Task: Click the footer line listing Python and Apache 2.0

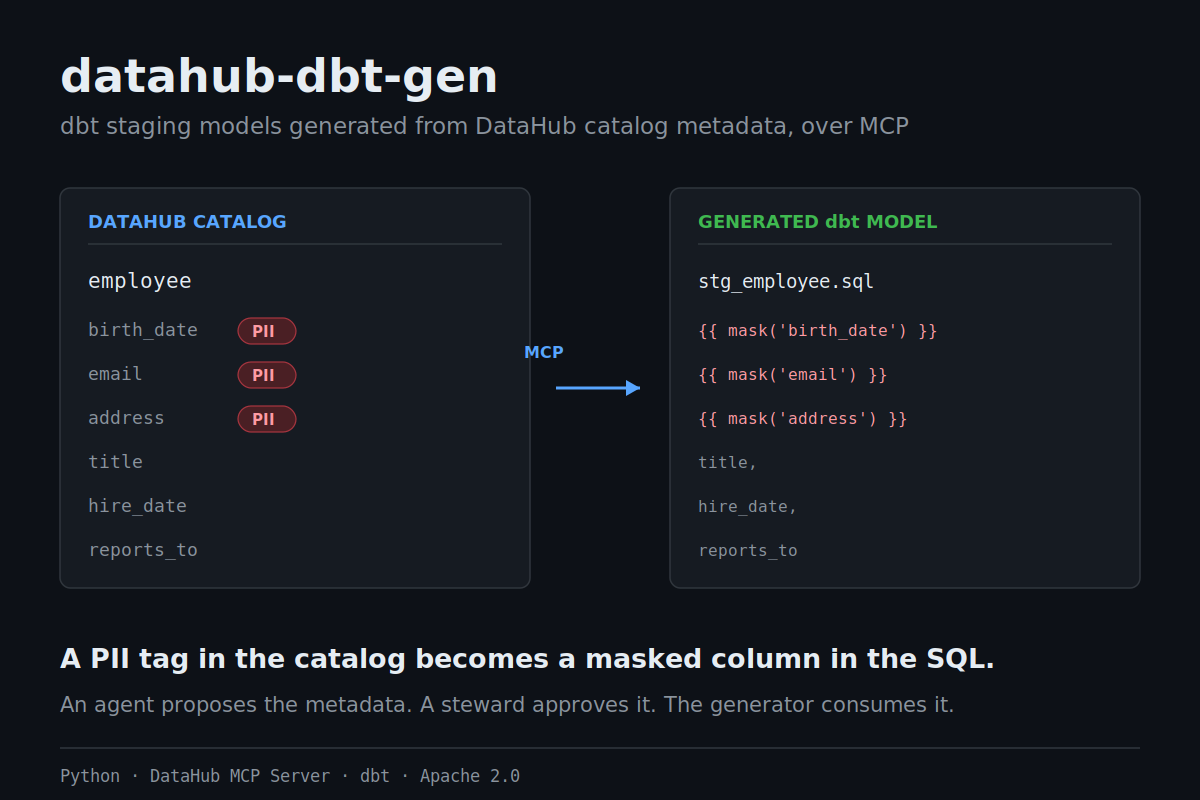Action: tap(290, 776)
